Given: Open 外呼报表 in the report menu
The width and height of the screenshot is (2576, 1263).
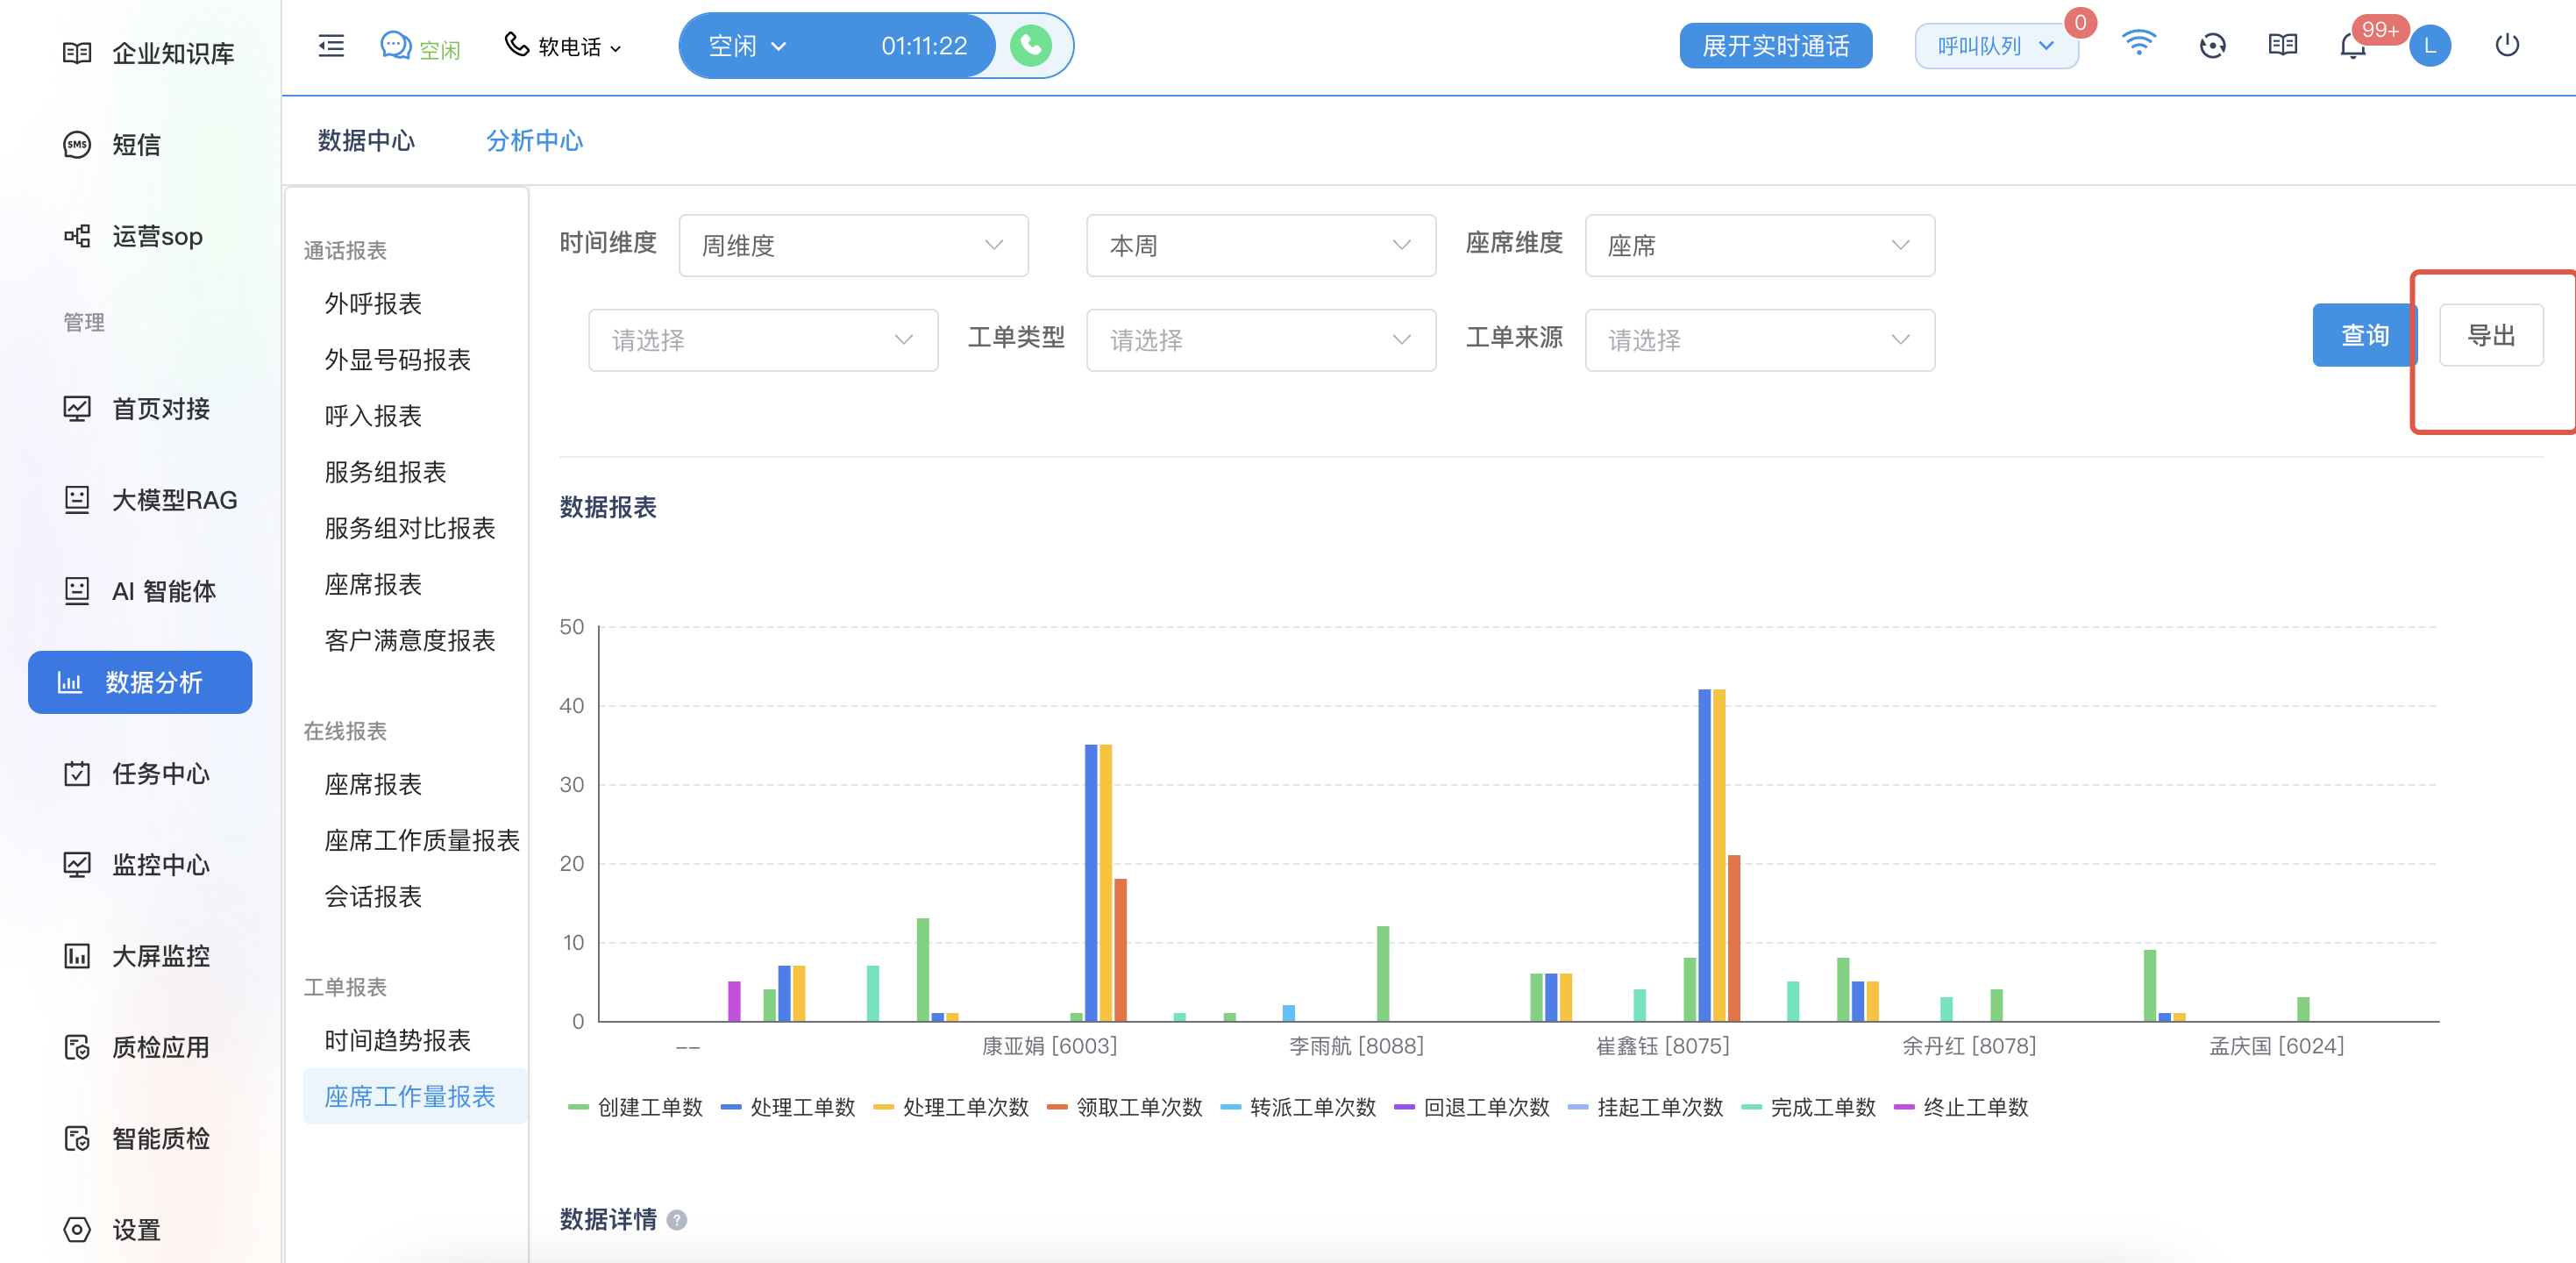Looking at the screenshot, I should coord(373,304).
